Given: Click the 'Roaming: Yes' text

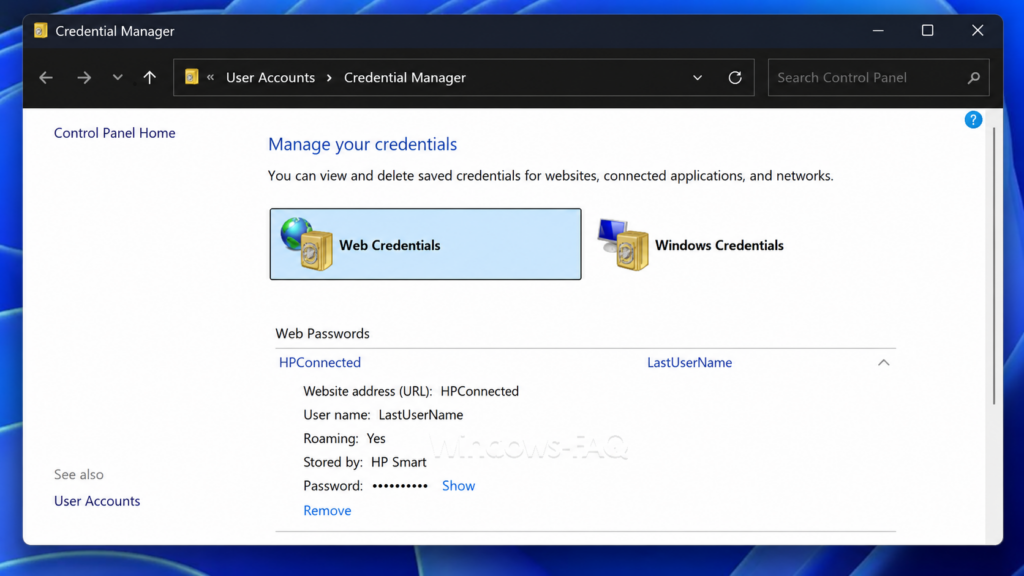Looking at the screenshot, I should (344, 439).
